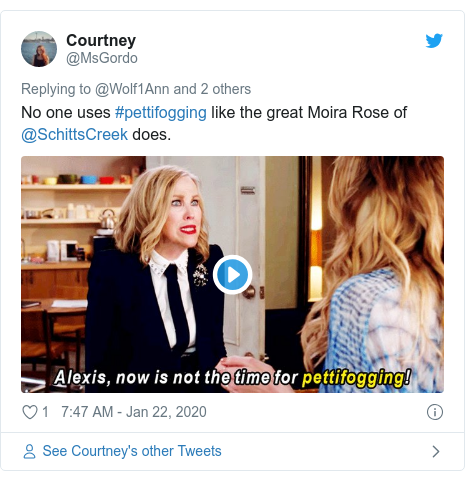Viewport: 465px width, 481px height.
Task: Click the yellow pettifogging caption word
Action: pos(356,378)
